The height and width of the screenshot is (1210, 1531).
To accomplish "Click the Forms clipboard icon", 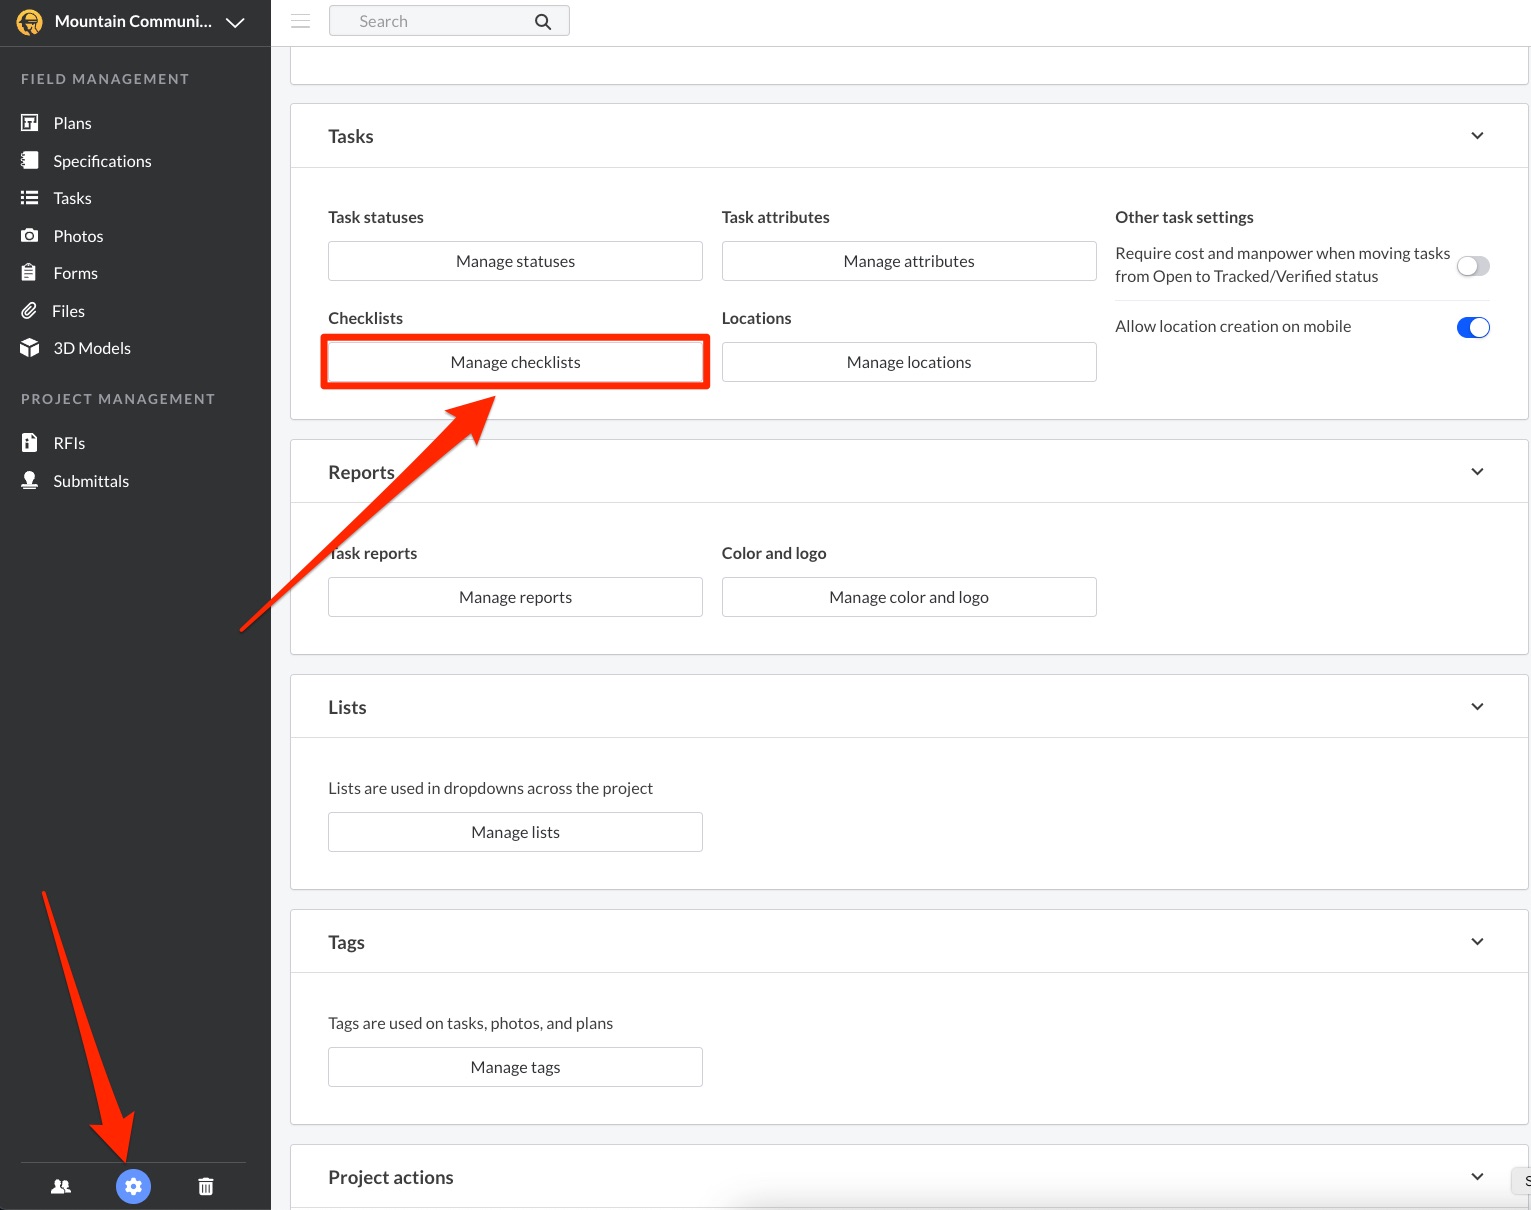I will pos(30,273).
